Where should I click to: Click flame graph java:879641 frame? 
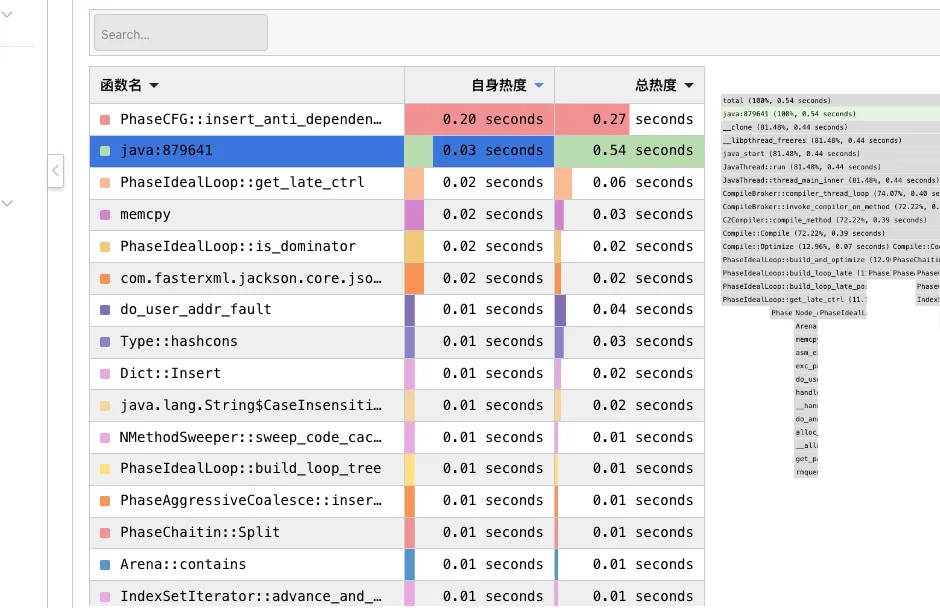click(x=830, y=114)
